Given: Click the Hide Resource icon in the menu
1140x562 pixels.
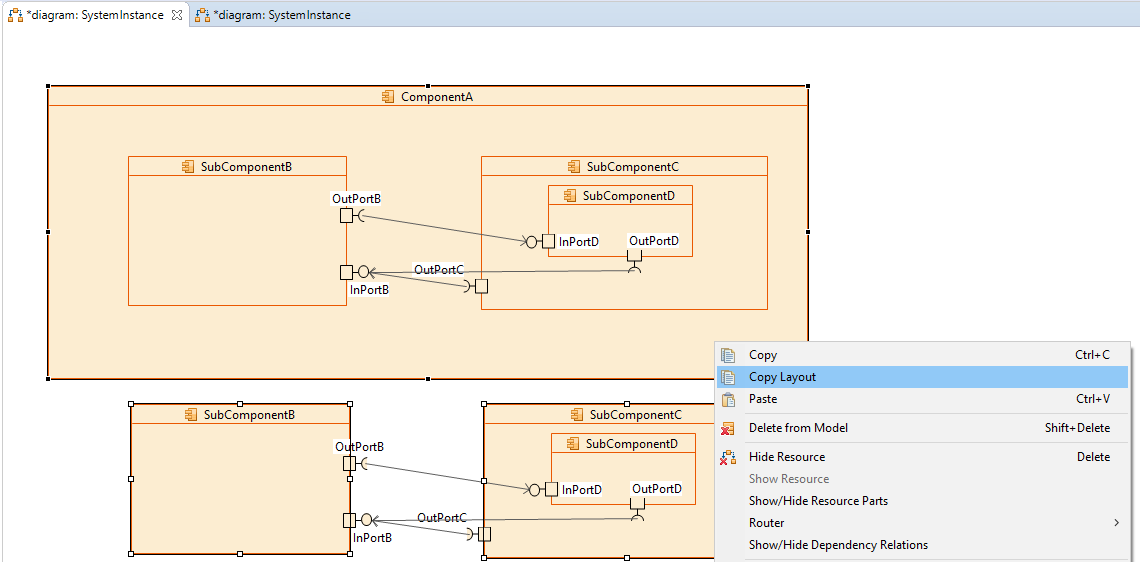Looking at the screenshot, I should click(728, 457).
